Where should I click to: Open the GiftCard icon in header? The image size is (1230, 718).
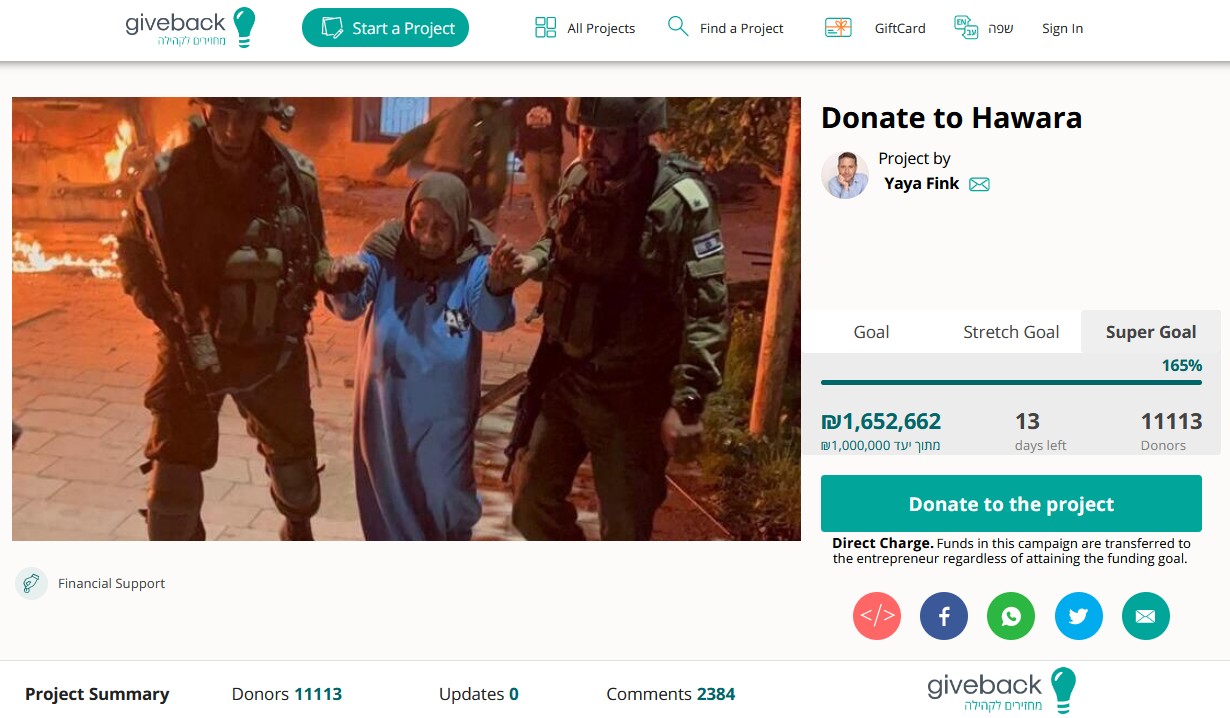coord(838,28)
